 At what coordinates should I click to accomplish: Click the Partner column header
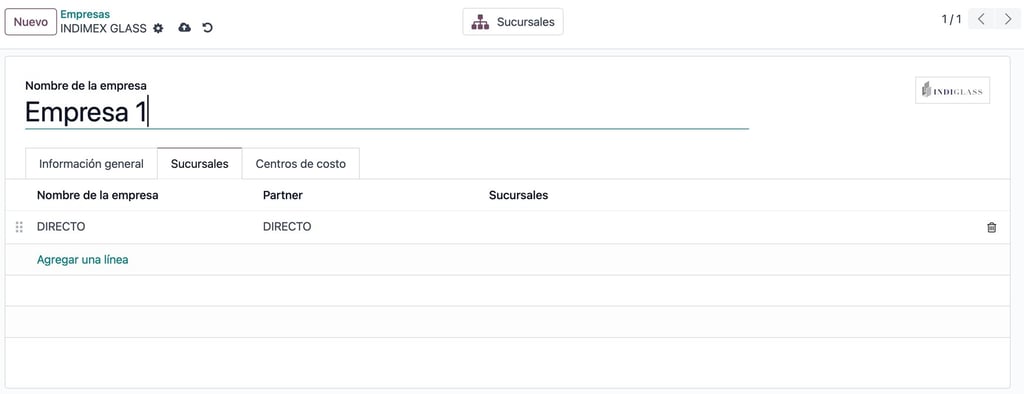click(x=283, y=195)
